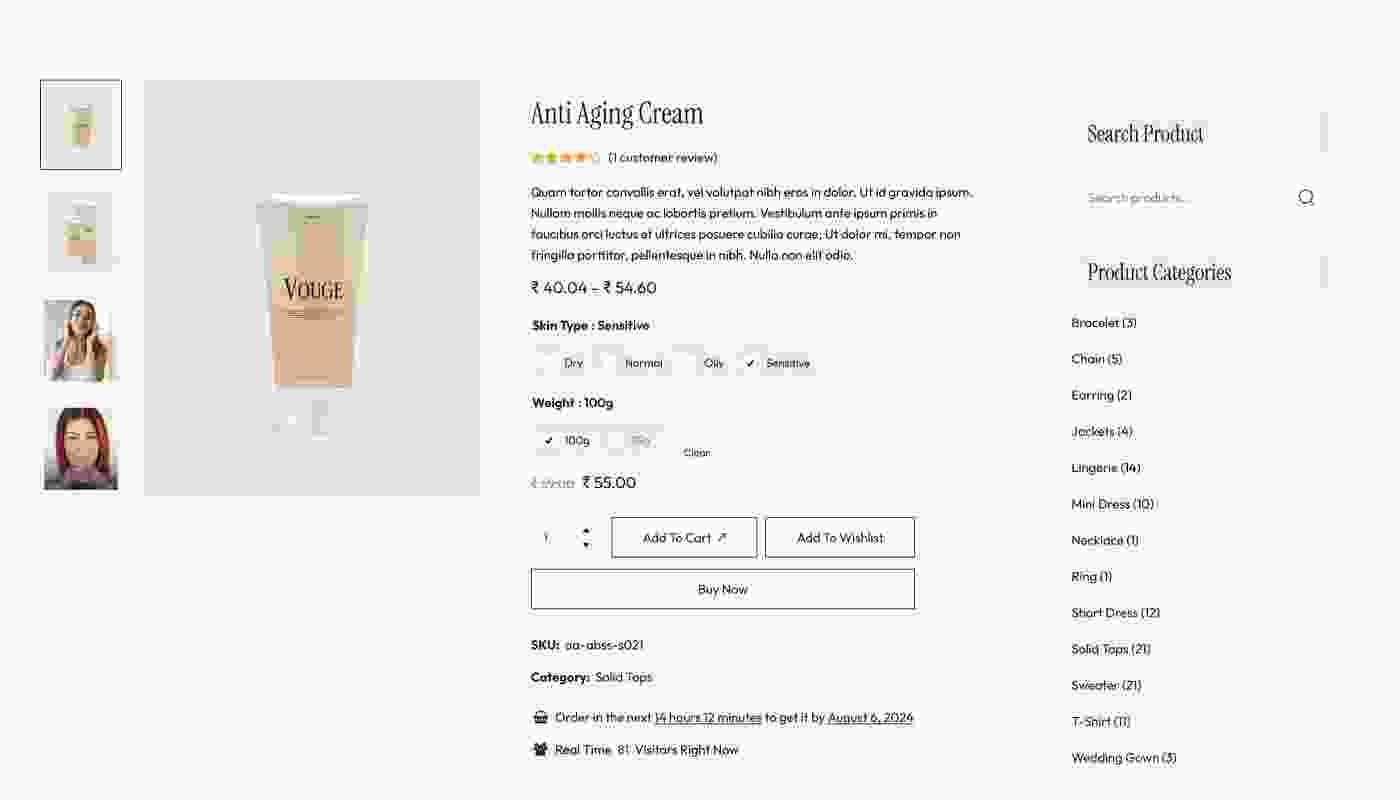The width and height of the screenshot is (1400, 800).
Task: Click the arrow icon inside Add To Cart
Action: point(724,536)
